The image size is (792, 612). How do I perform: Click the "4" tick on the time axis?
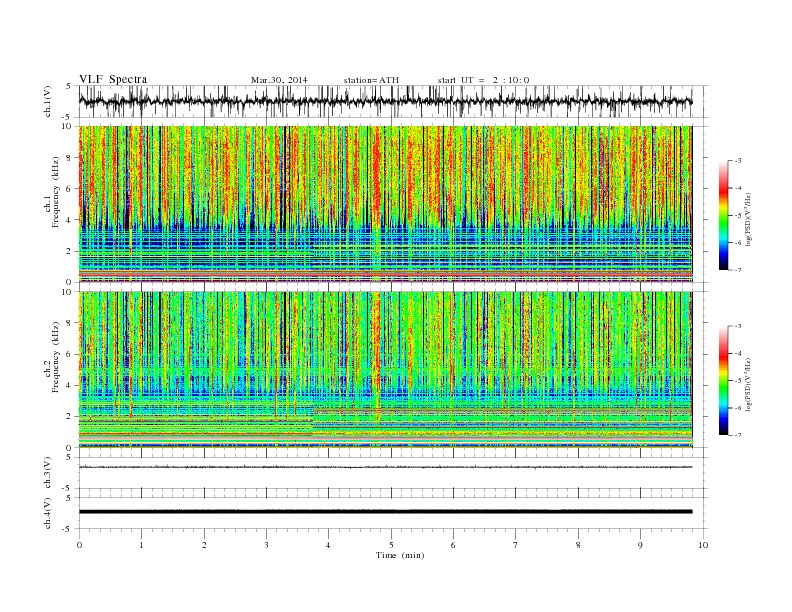point(328,545)
